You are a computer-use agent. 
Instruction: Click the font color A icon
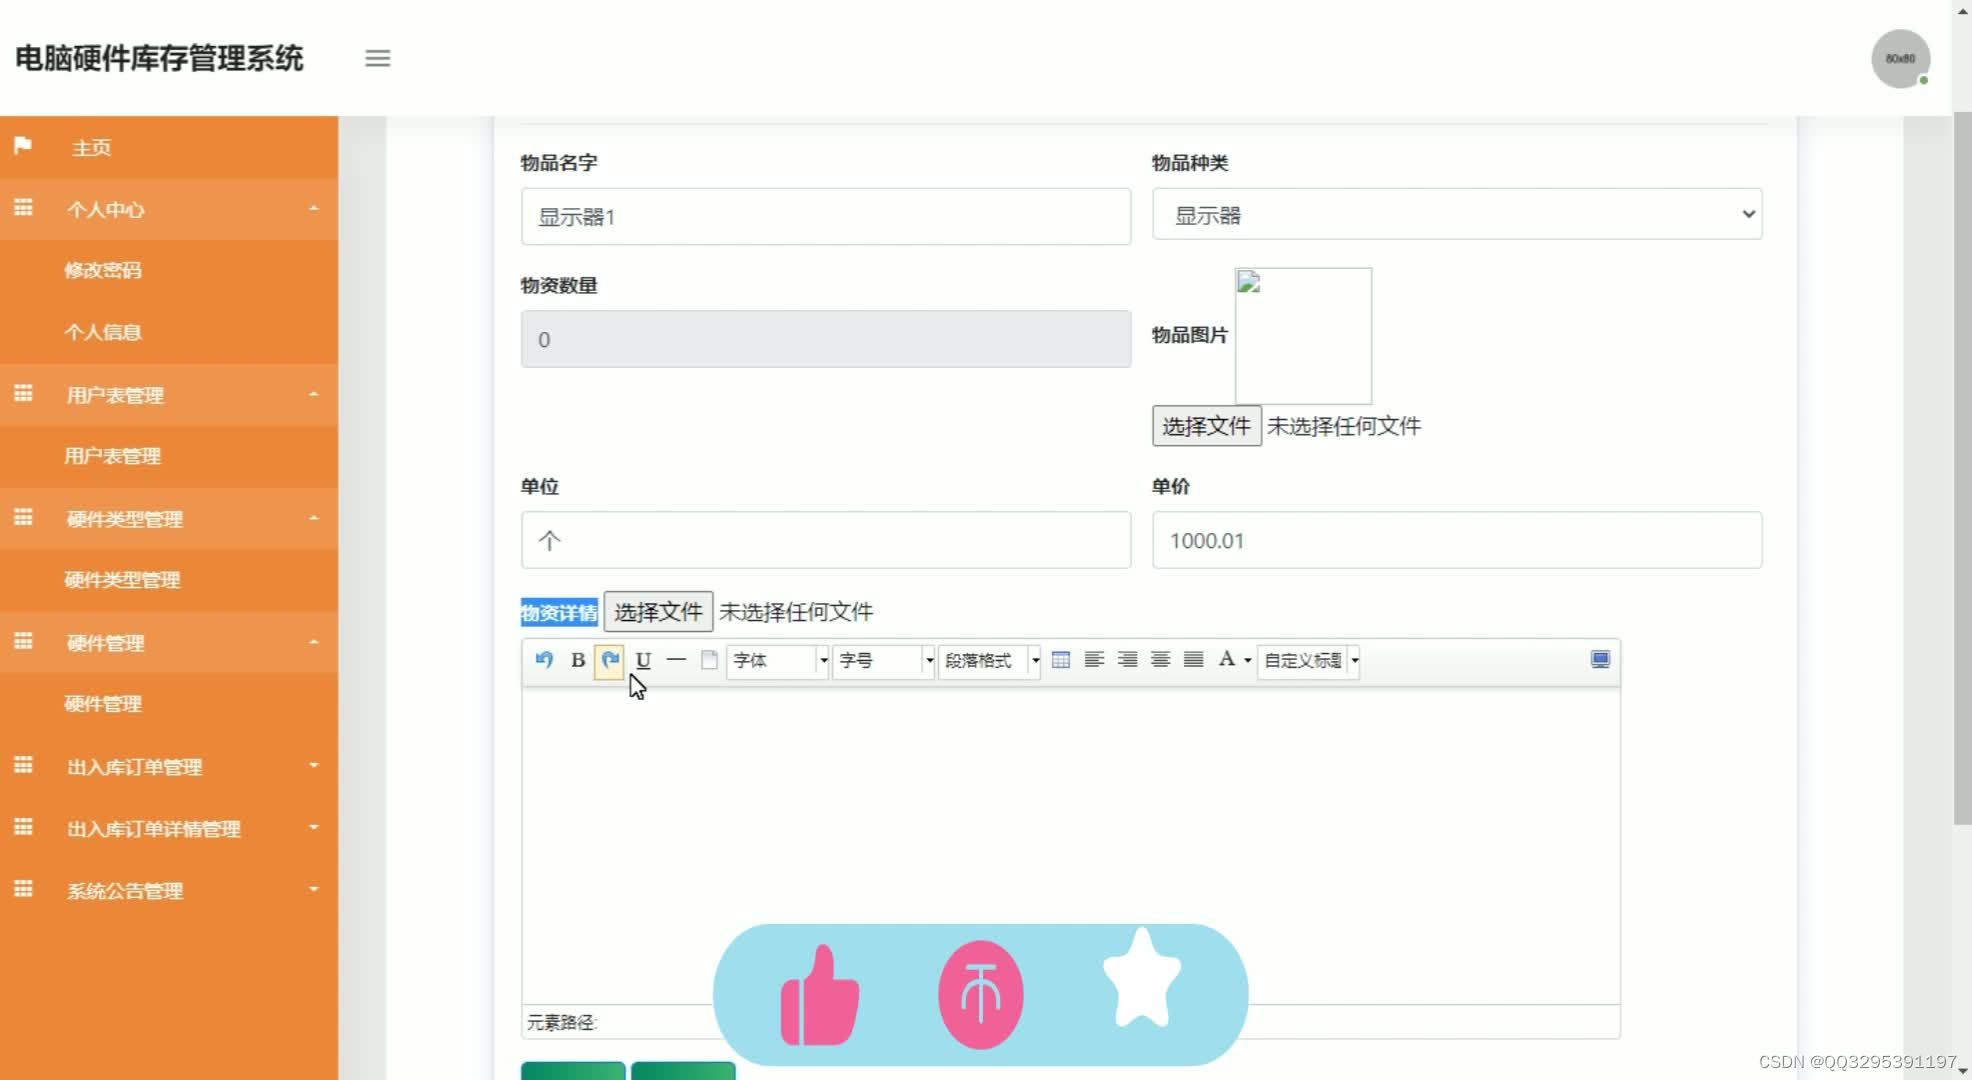(1226, 659)
